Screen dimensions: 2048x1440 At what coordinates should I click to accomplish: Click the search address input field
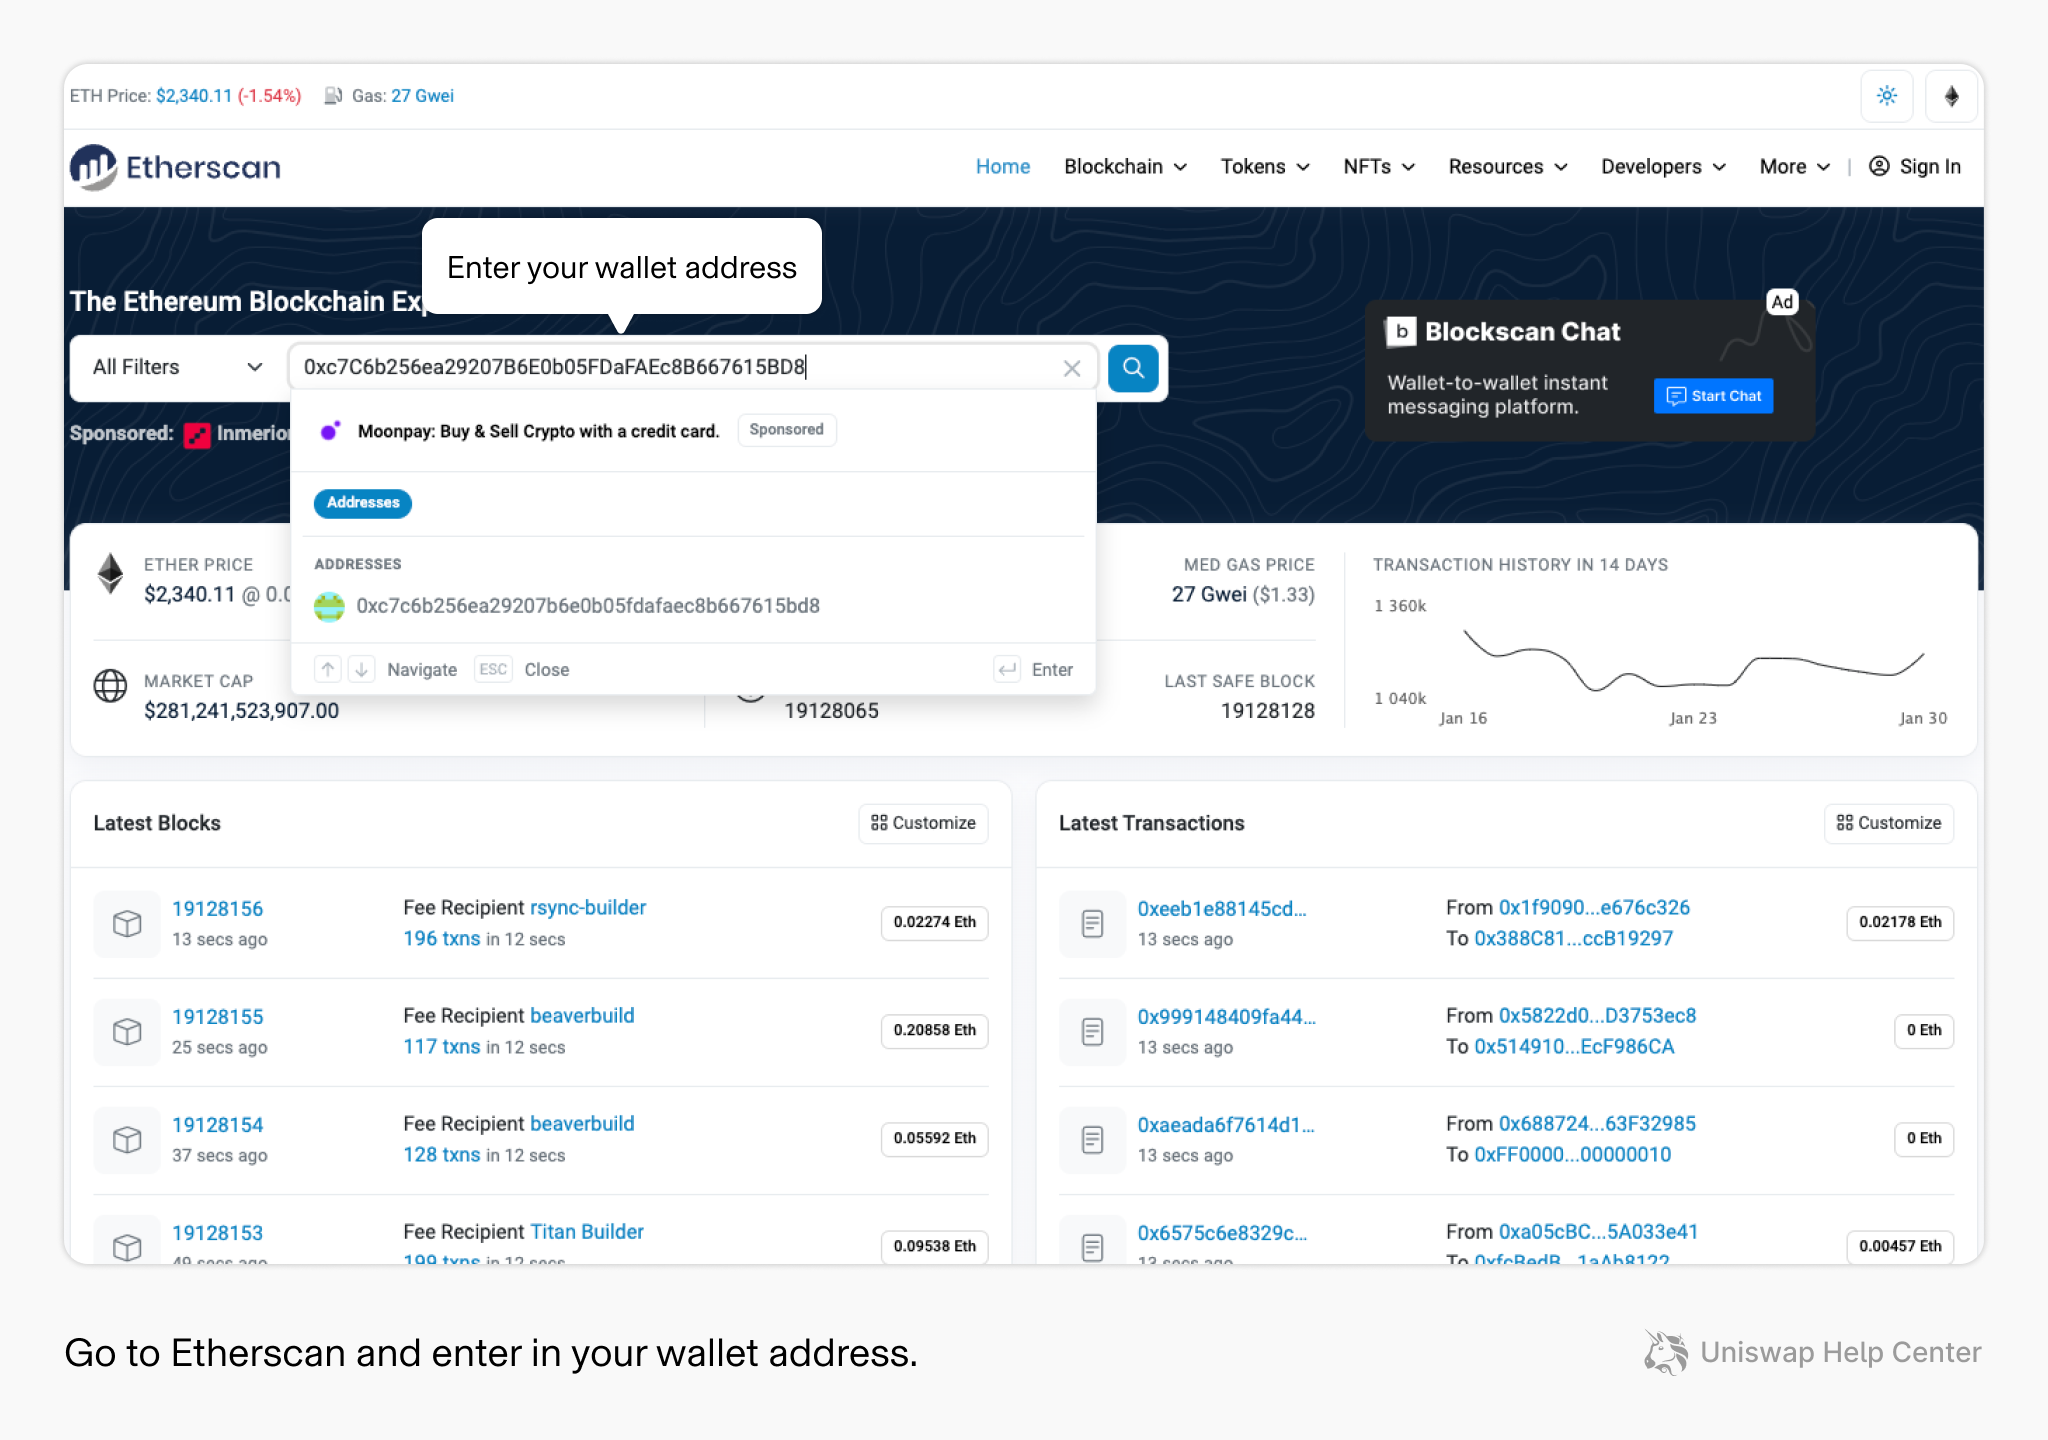point(693,367)
